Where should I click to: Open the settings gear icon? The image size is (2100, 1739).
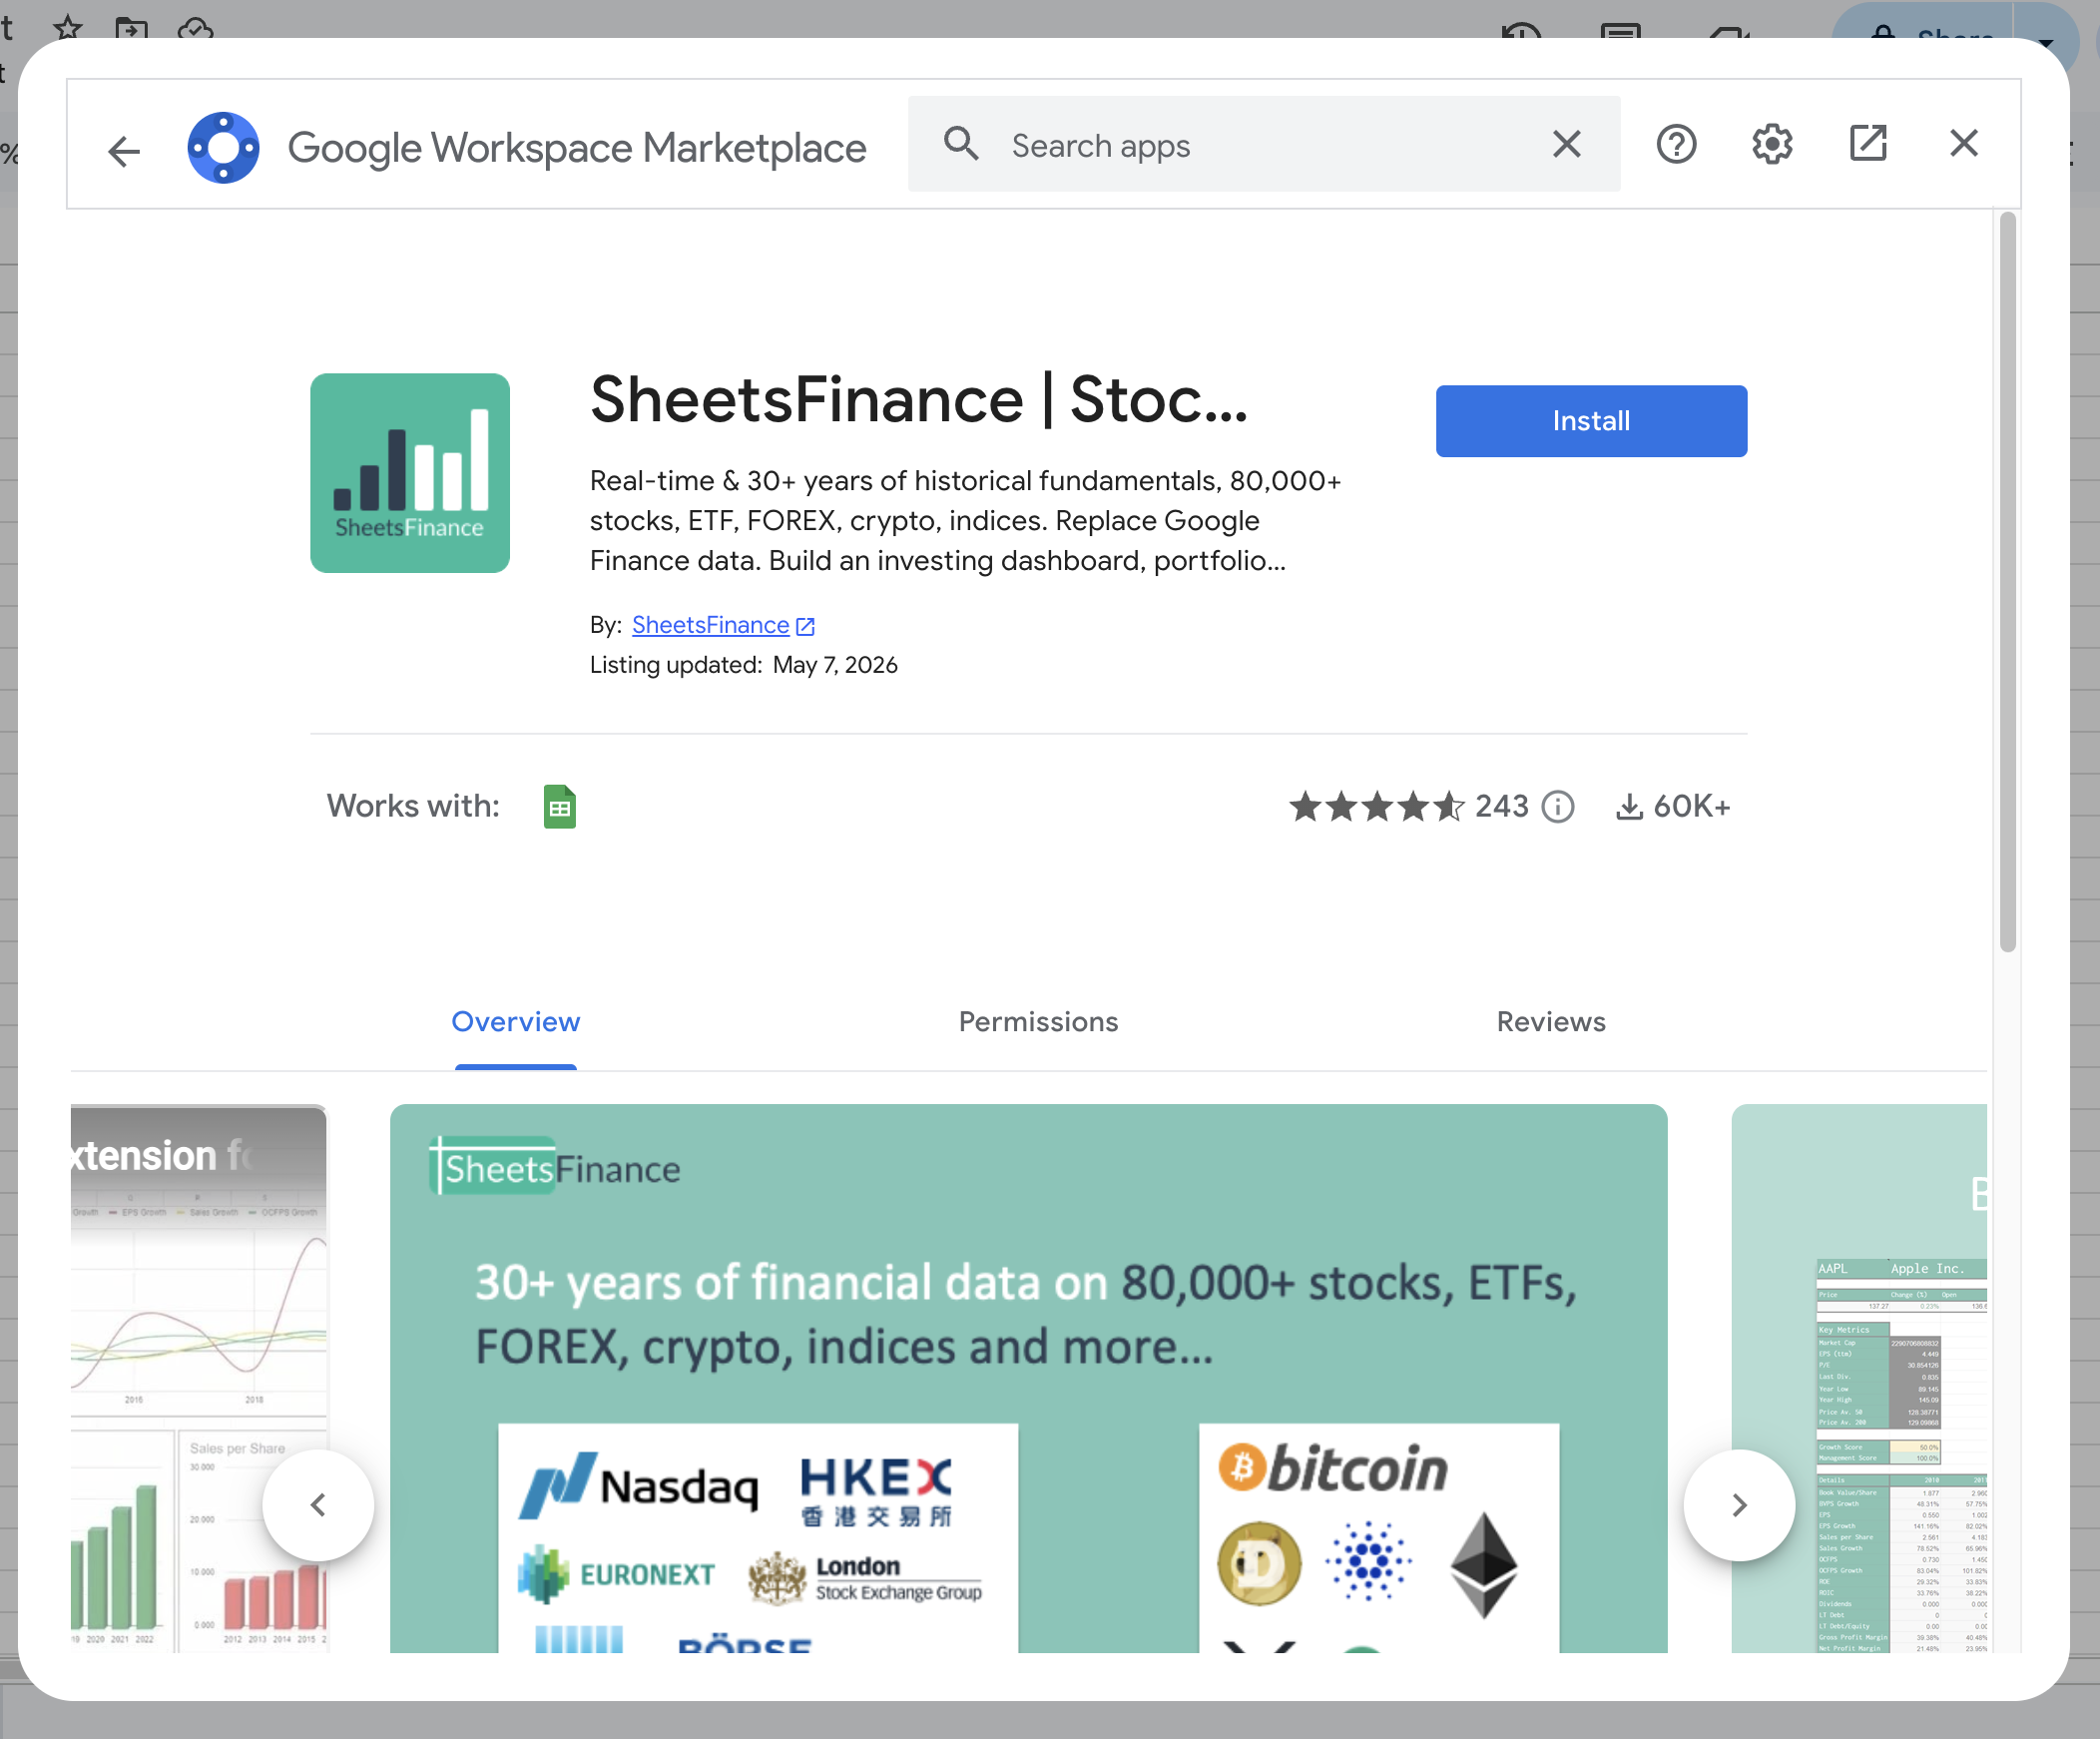point(1772,144)
